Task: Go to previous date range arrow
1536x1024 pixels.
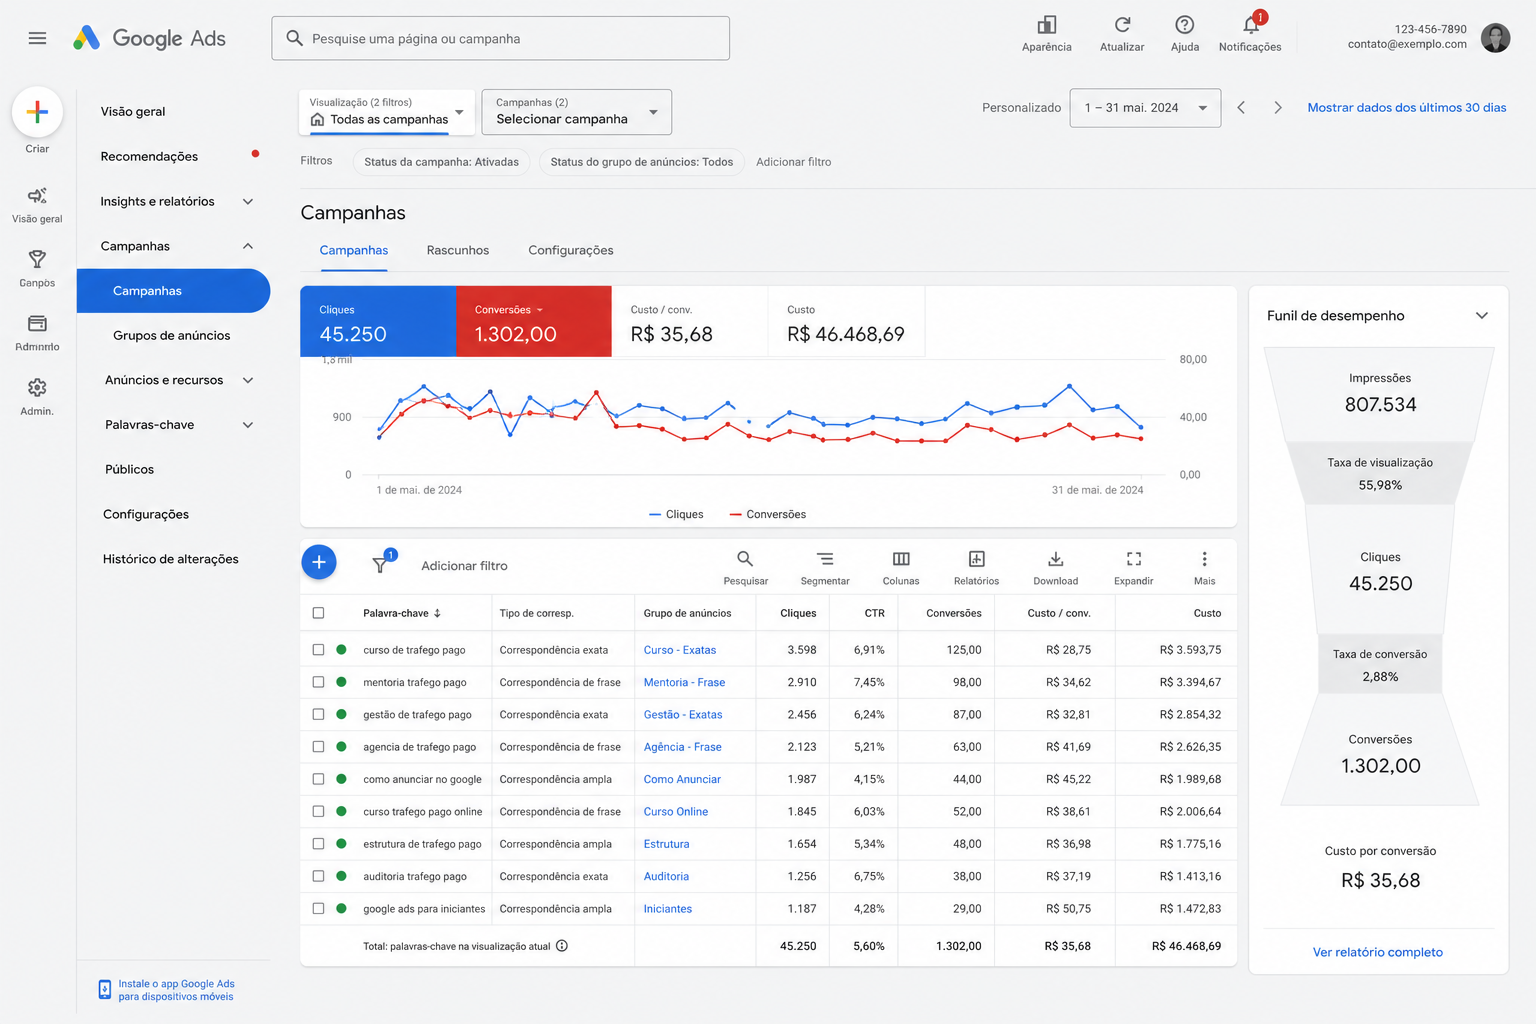Action: (1241, 108)
